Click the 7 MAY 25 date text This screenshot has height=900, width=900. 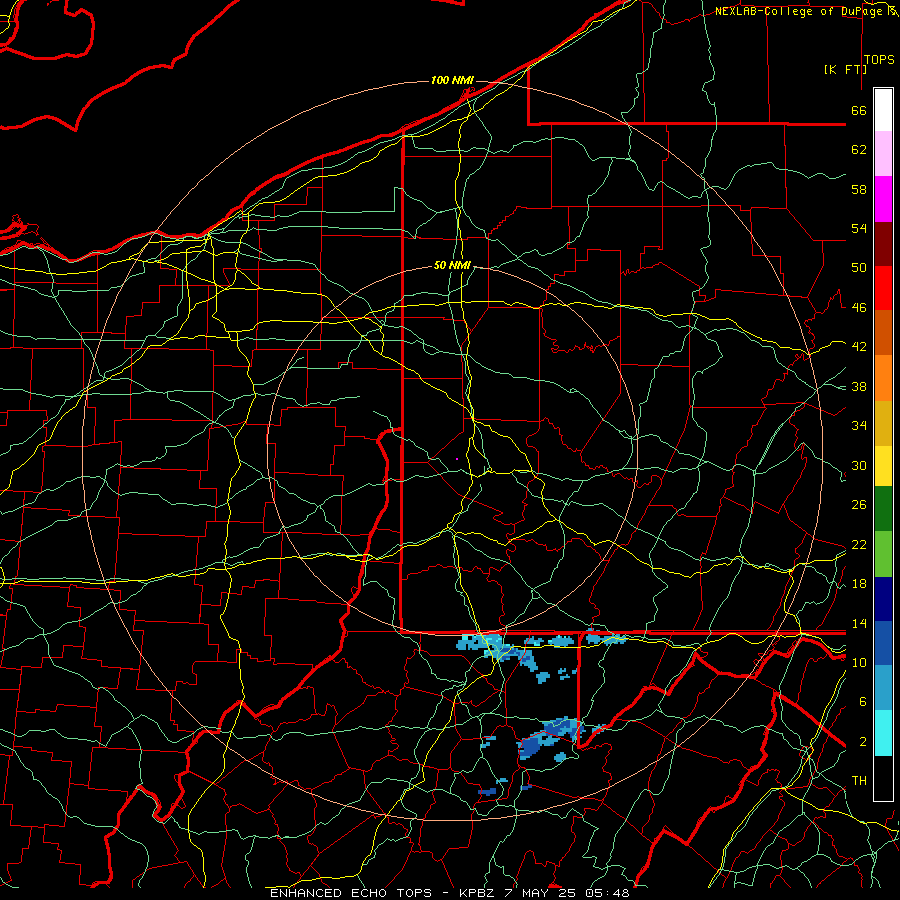tap(541, 893)
